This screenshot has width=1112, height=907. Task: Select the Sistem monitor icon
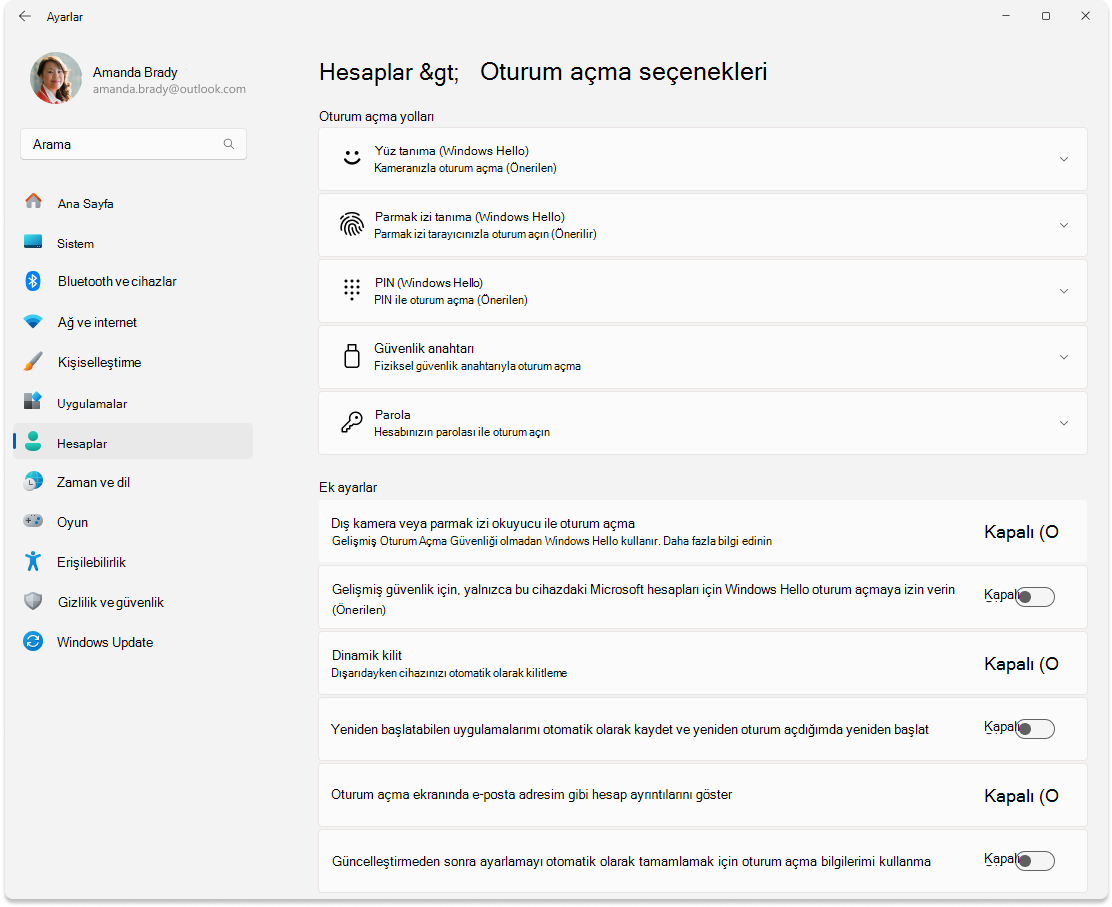point(33,242)
